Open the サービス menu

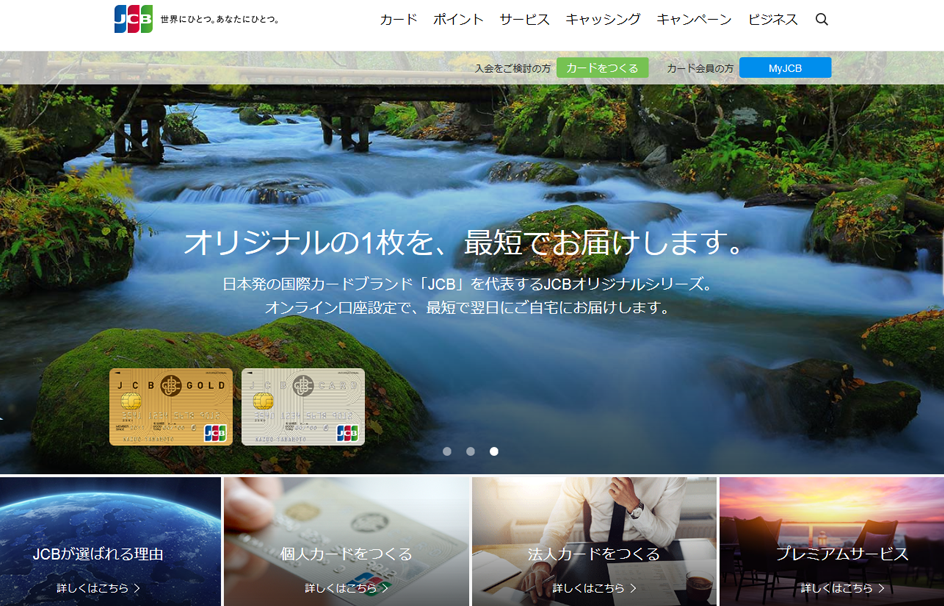pyautogui.click(x=524, y=19)
